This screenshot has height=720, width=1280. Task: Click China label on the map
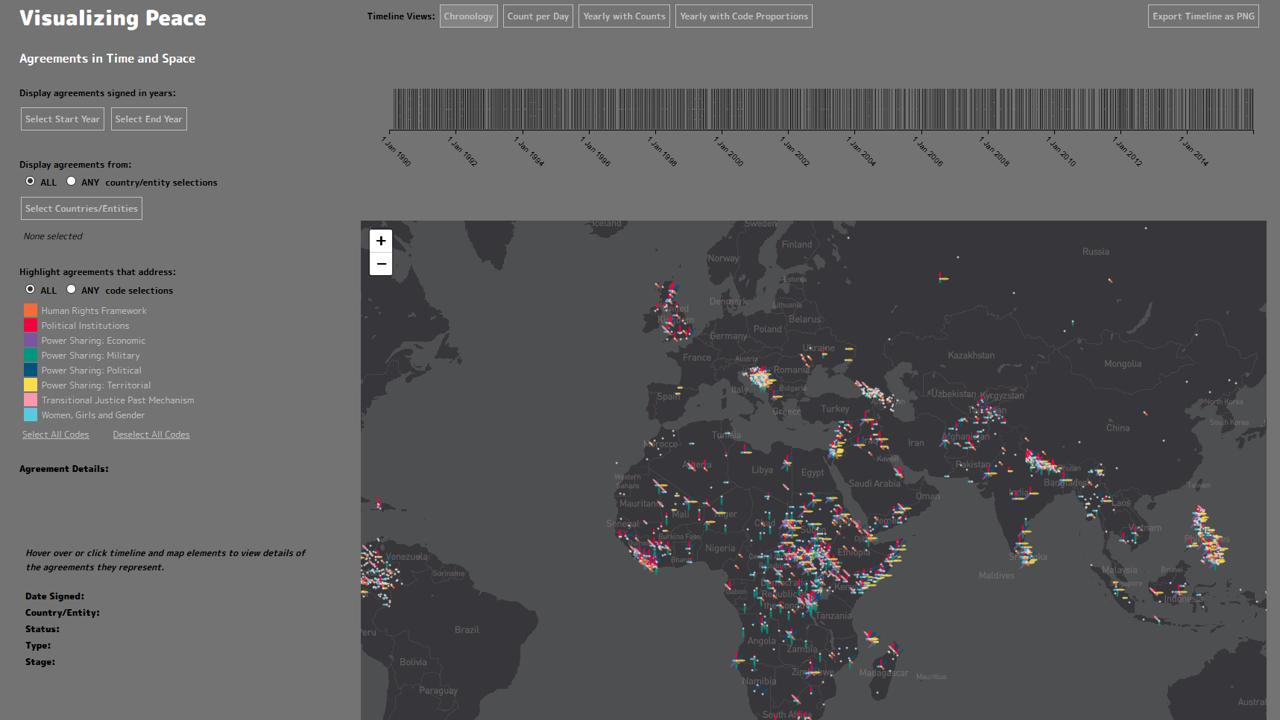pyautogui.click(x=1118, y=428)
